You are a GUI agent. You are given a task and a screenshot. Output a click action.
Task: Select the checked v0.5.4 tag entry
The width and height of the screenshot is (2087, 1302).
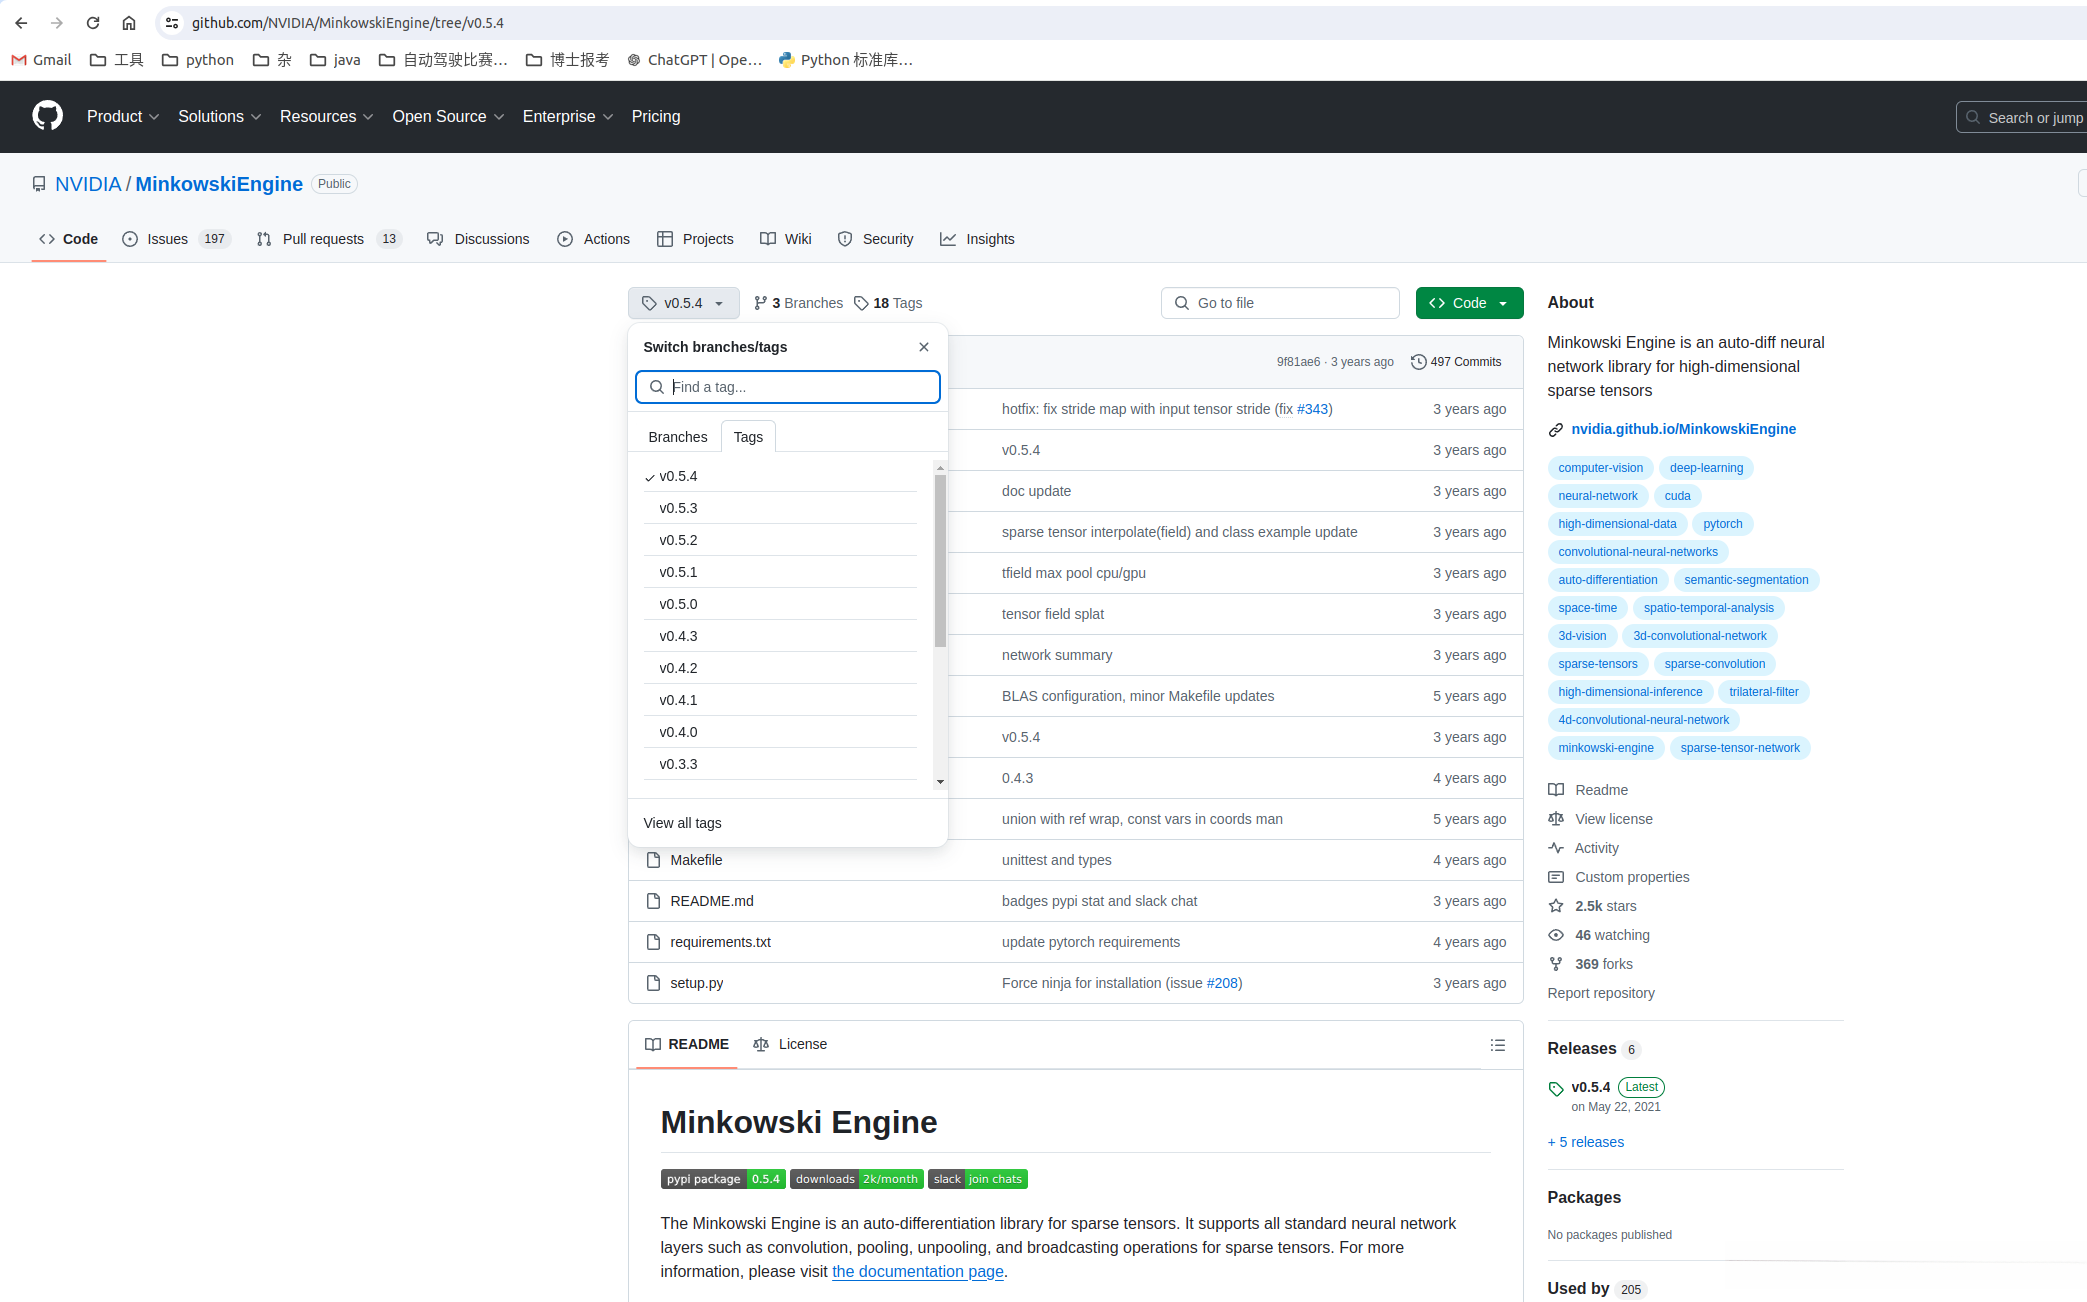(678, 476)
